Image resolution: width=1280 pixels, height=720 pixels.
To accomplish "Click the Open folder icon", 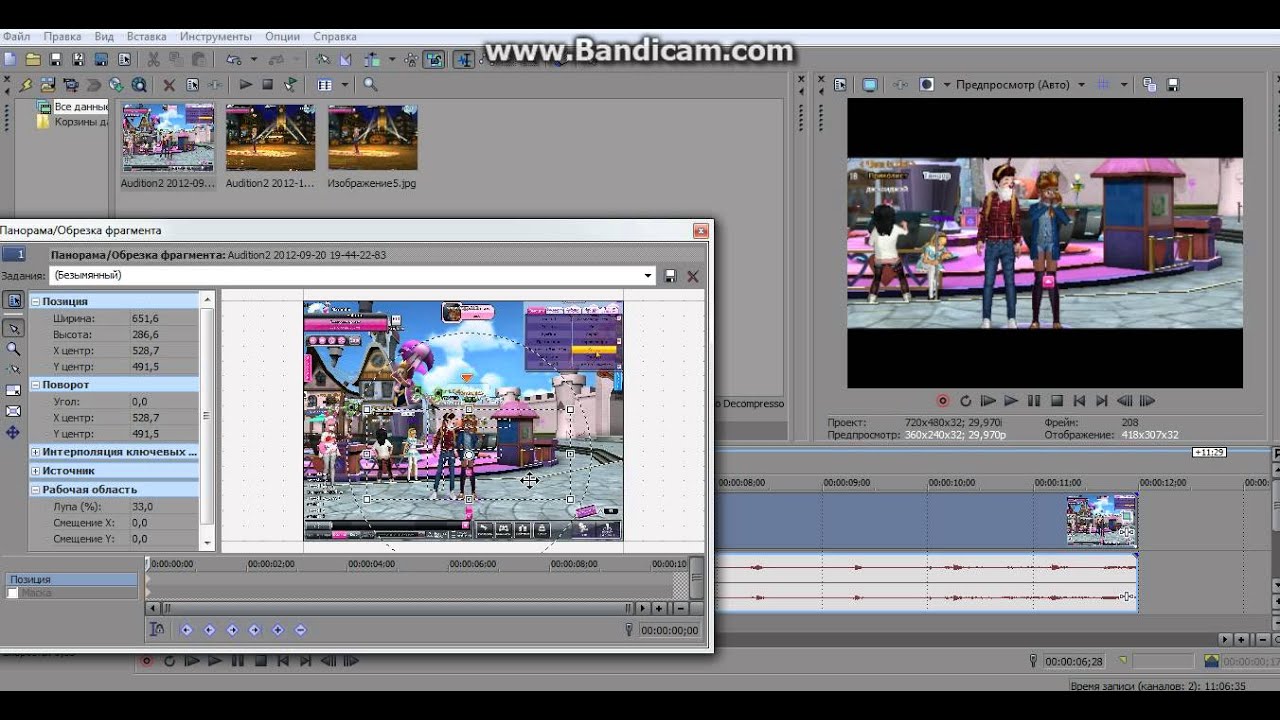I will pos(33,59).
